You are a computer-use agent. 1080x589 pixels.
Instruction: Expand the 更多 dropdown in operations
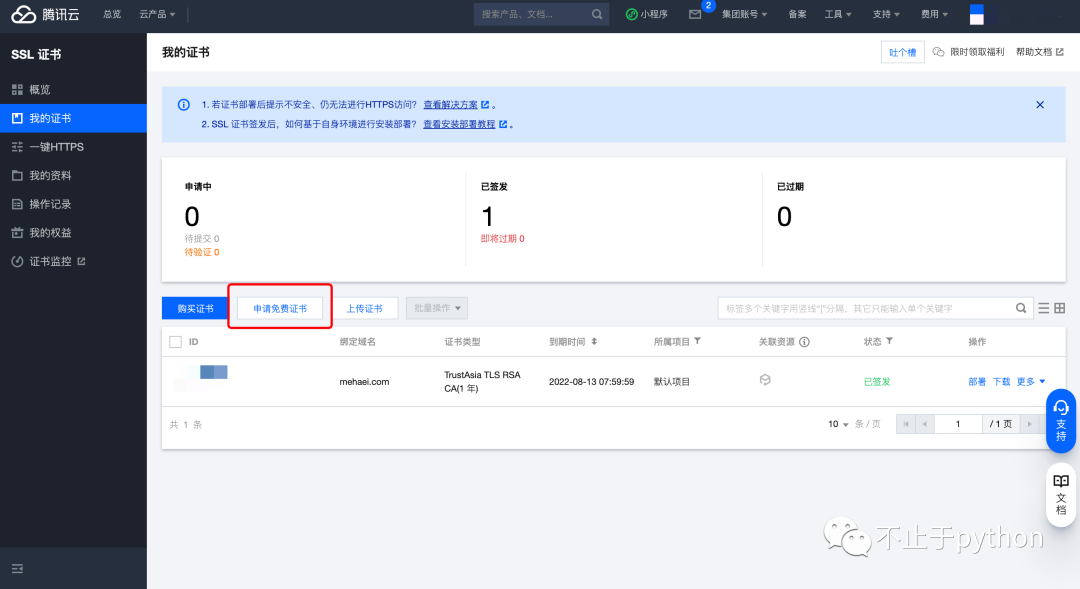click(1031, 381)
